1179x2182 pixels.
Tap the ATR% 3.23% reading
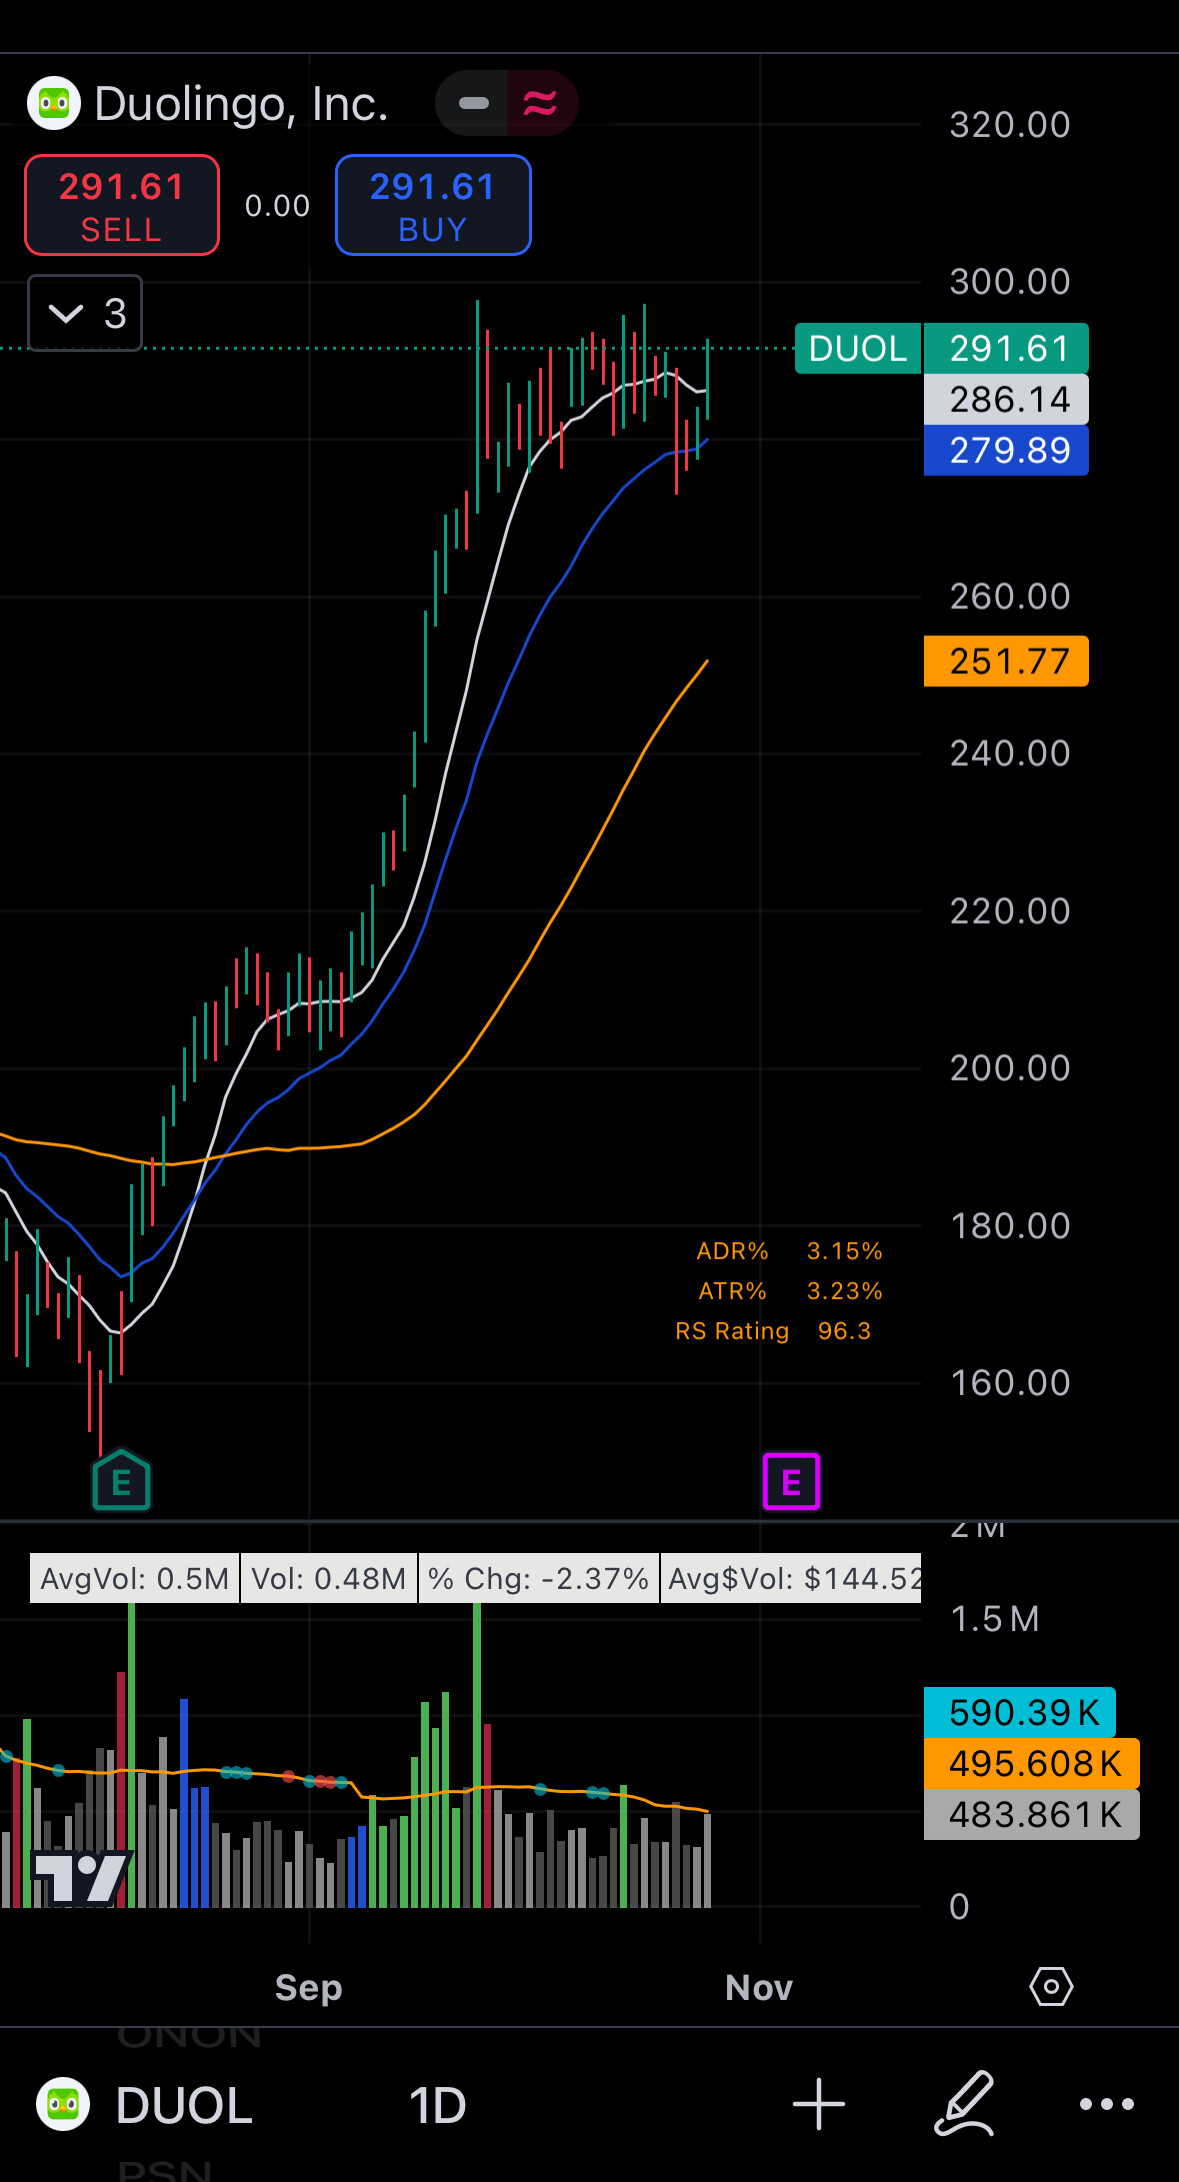[790, 1291]
